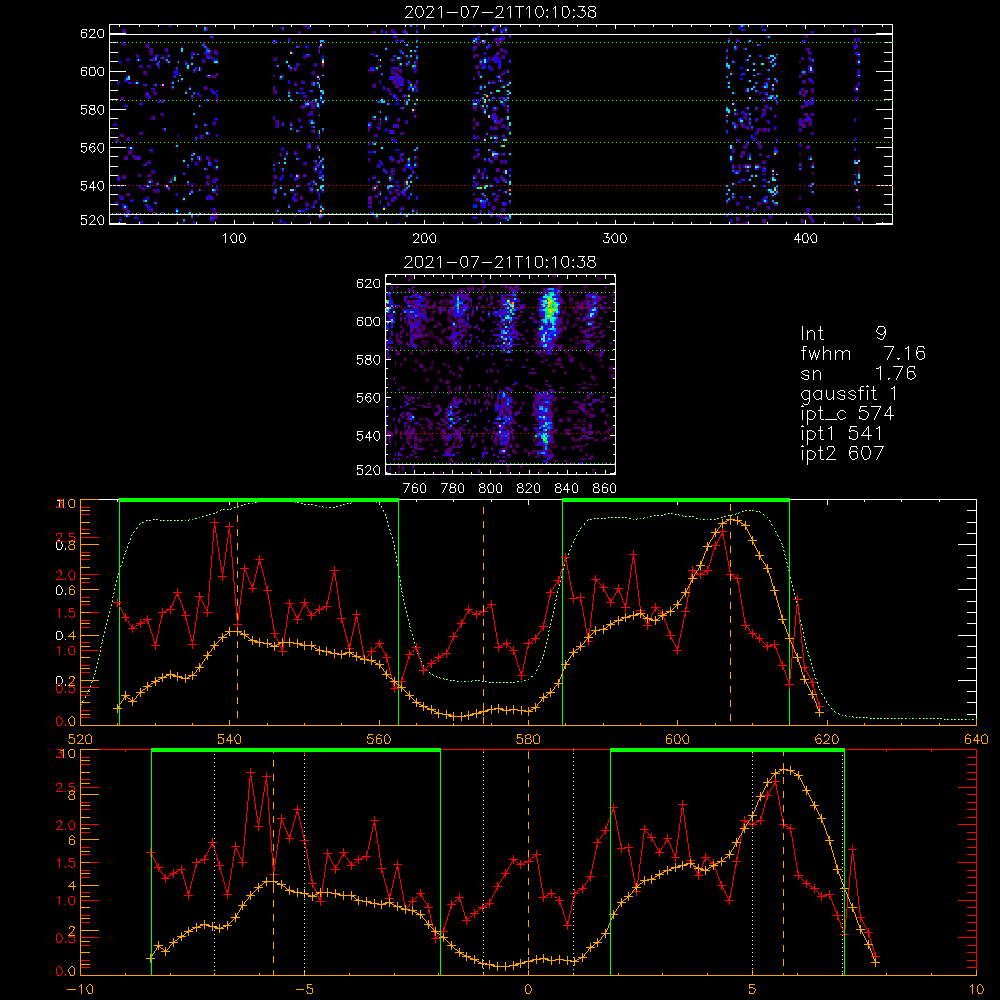The width and height of the screenshot is (1000, 1000).
Task: Click y-axis label 580 of the top plot
Action: (92, 110)
